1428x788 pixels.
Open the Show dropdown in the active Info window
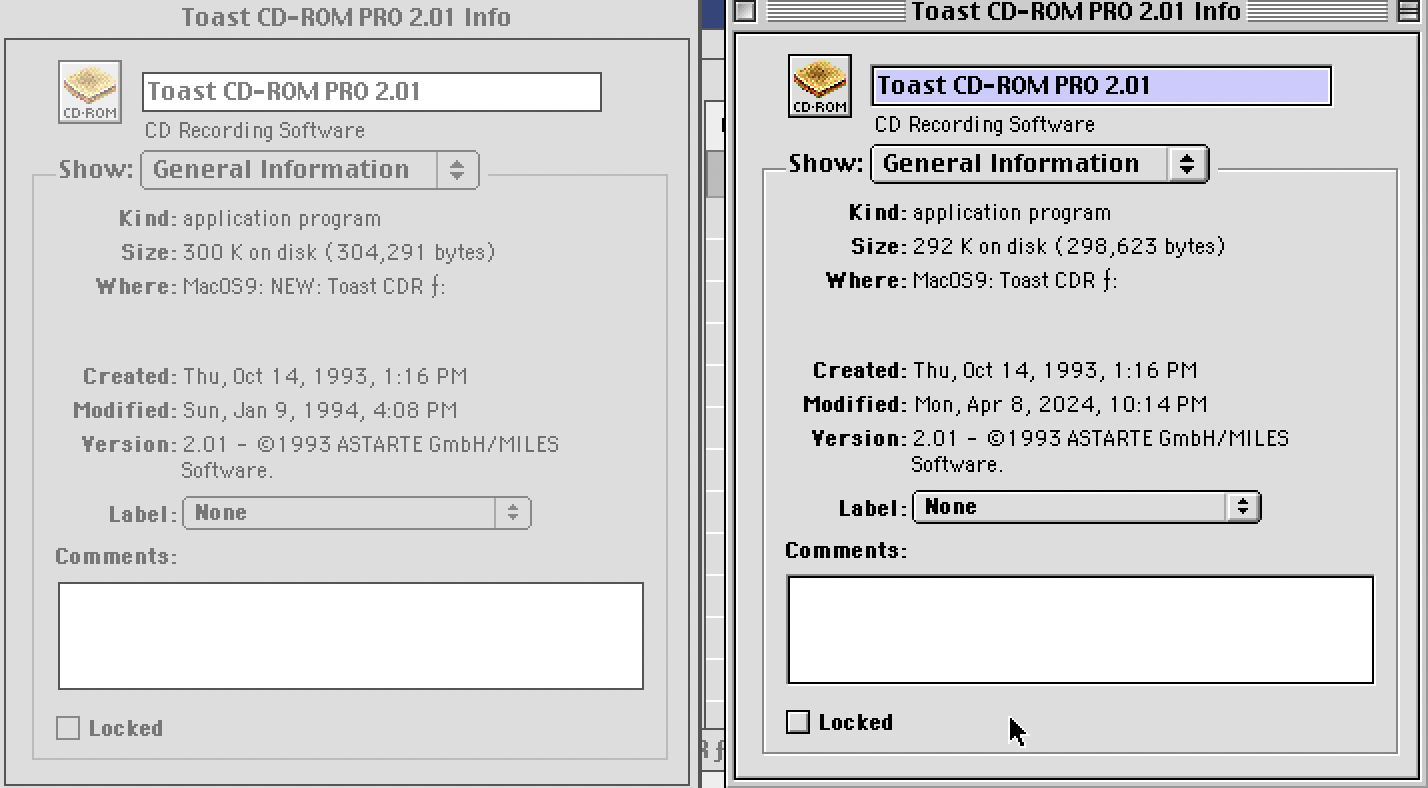coord(1040,164)
